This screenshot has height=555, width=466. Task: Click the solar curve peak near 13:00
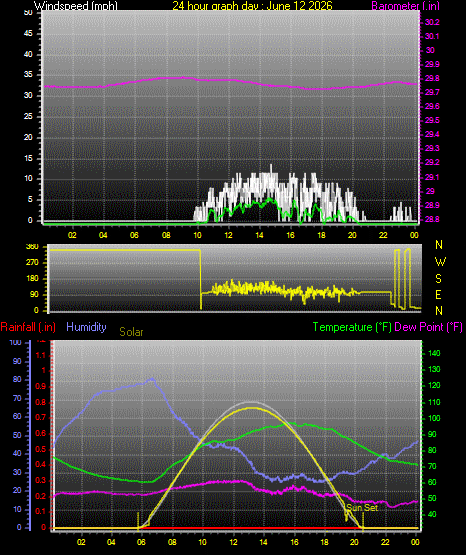click(x=252, y=408)
